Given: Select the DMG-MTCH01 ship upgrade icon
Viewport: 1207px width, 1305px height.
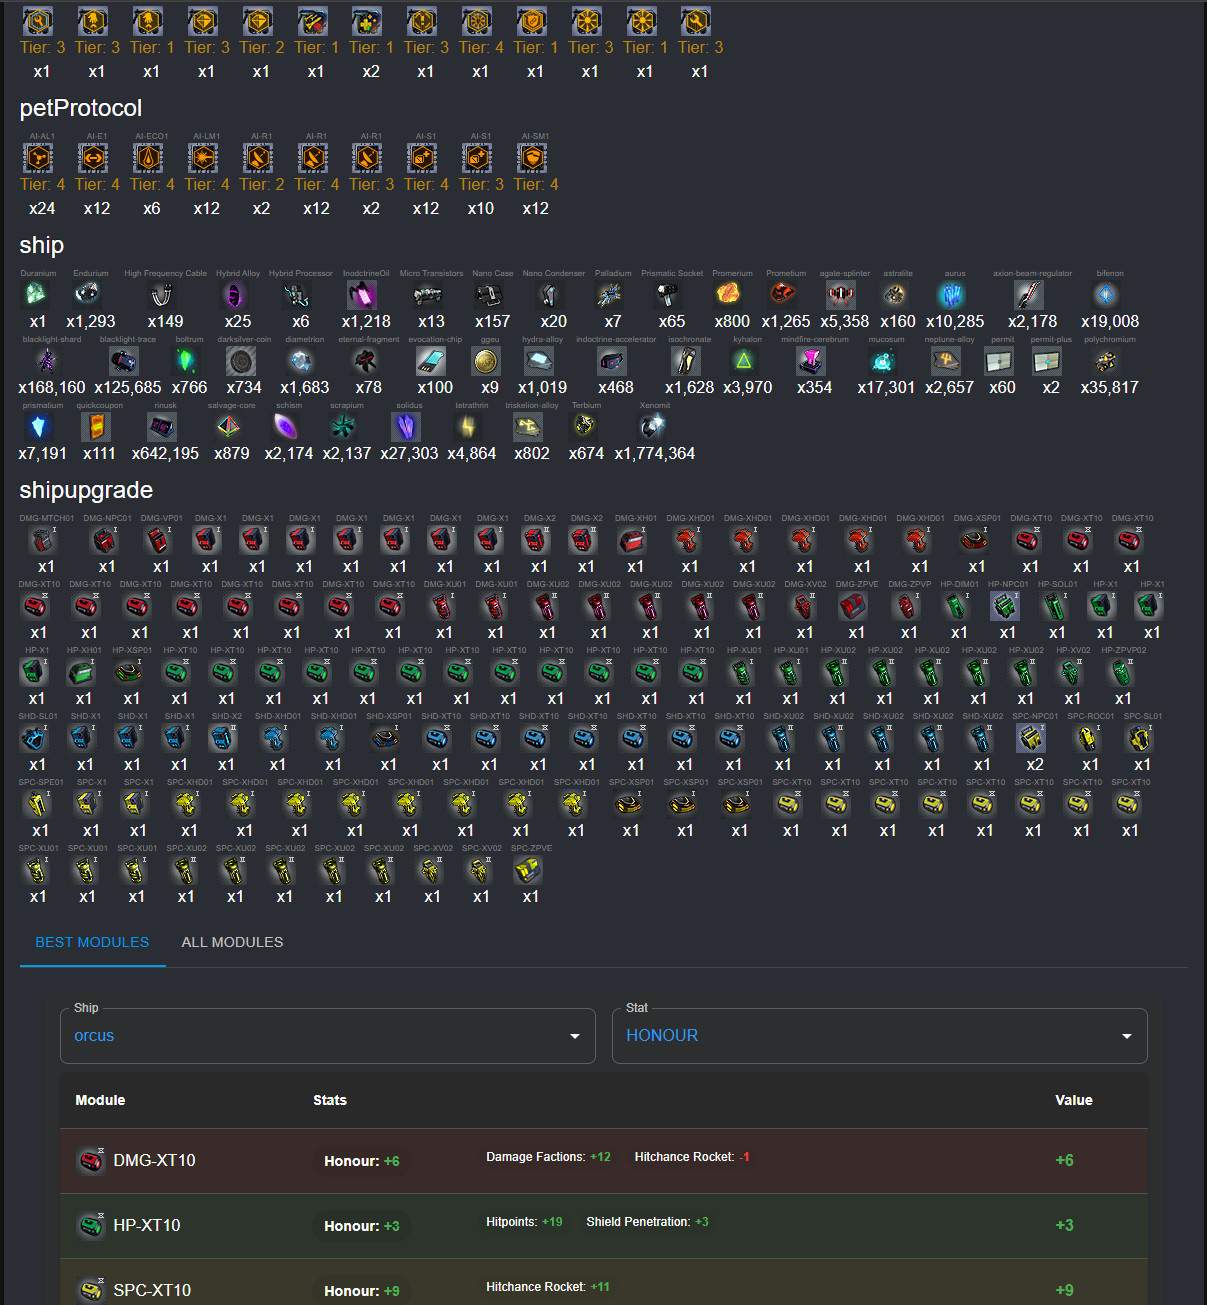Looking at the screenshot, I should pos(44,540).
